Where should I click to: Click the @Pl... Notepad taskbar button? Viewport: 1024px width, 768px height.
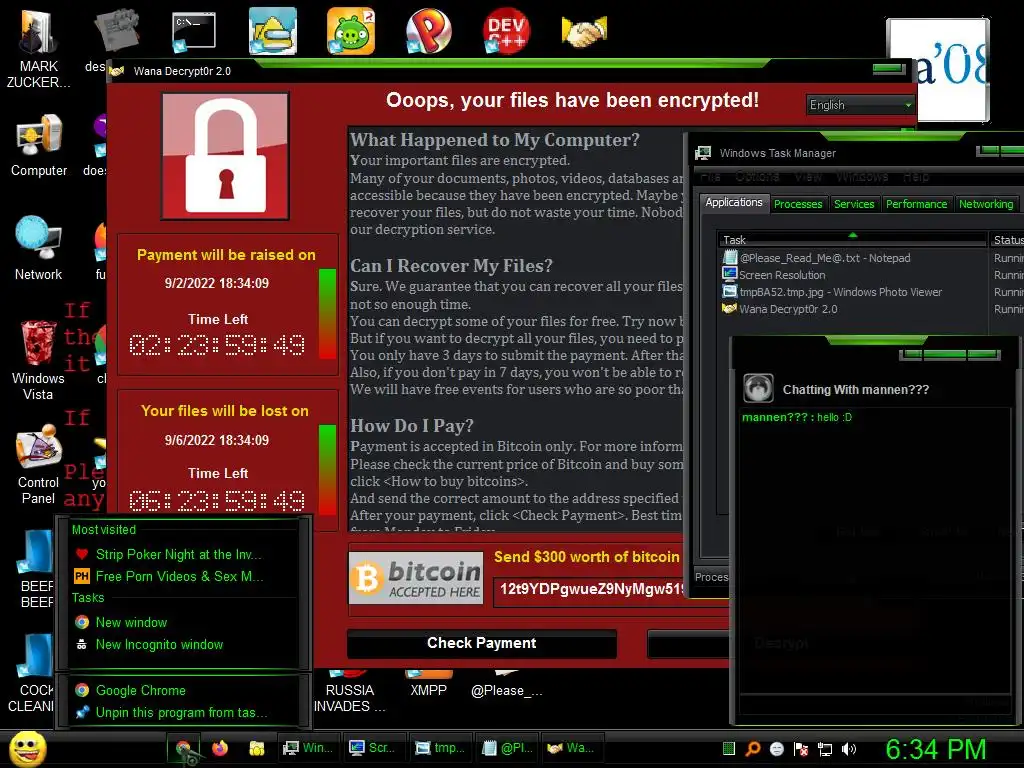[x=507, y=748]
